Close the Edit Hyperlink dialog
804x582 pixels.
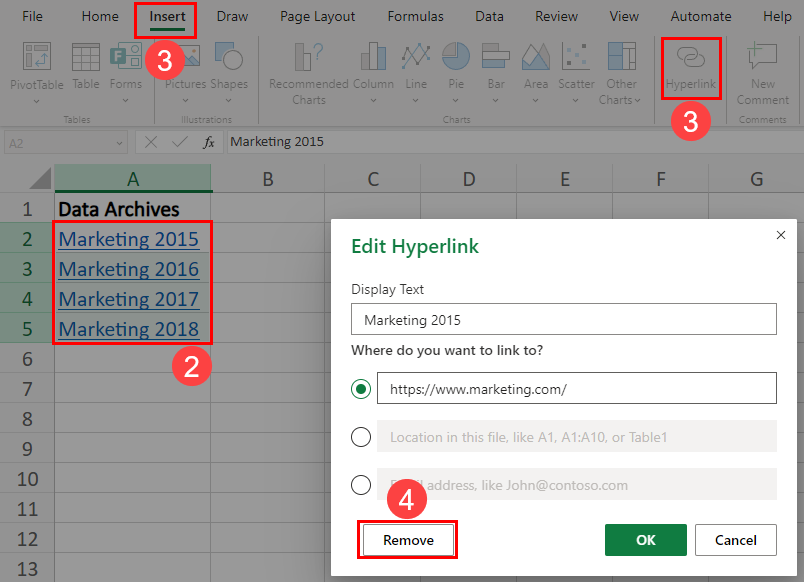pyautogui.click(x=780, y=235)
